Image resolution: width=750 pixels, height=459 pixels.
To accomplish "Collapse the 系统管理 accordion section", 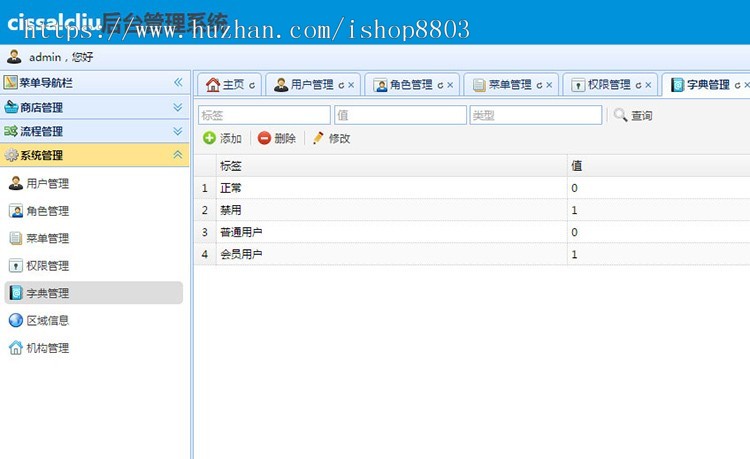I will tap(94, 155).
